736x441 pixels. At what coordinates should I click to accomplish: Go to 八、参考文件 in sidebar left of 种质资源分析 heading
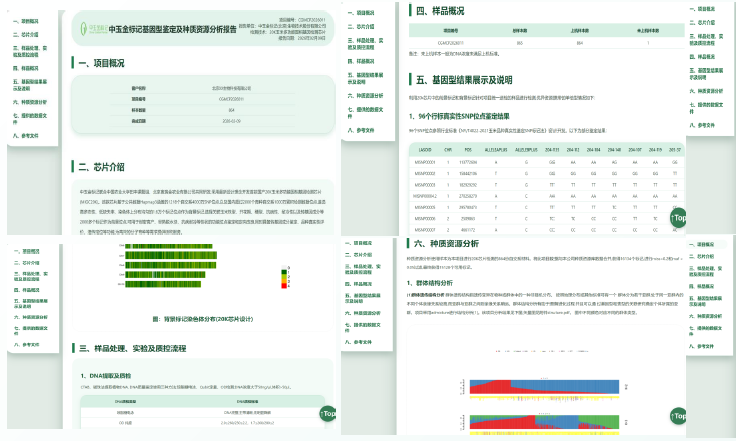click(359, 342)
